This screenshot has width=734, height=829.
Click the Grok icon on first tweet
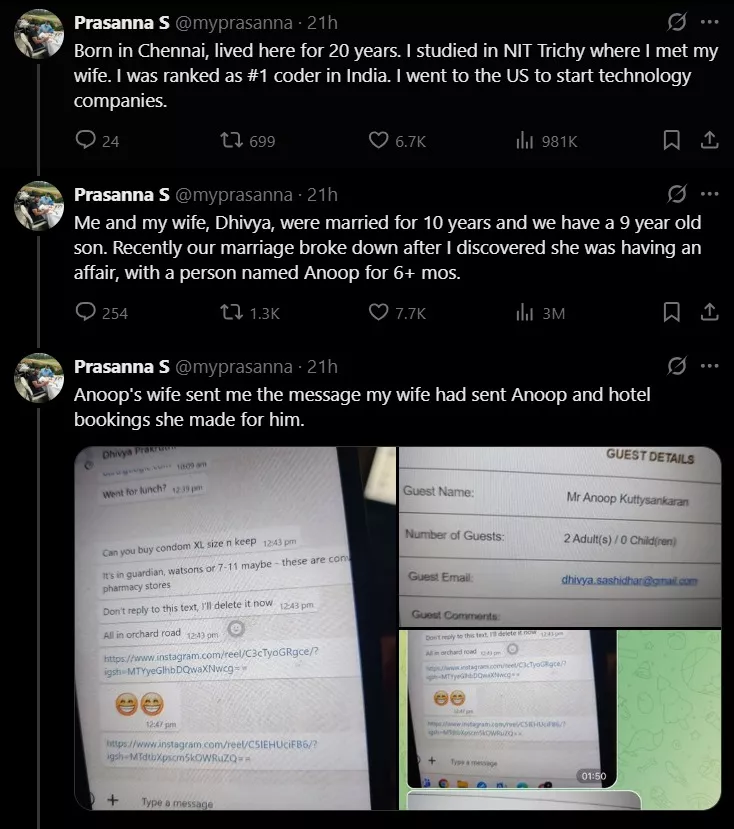(x=676, y=22)
